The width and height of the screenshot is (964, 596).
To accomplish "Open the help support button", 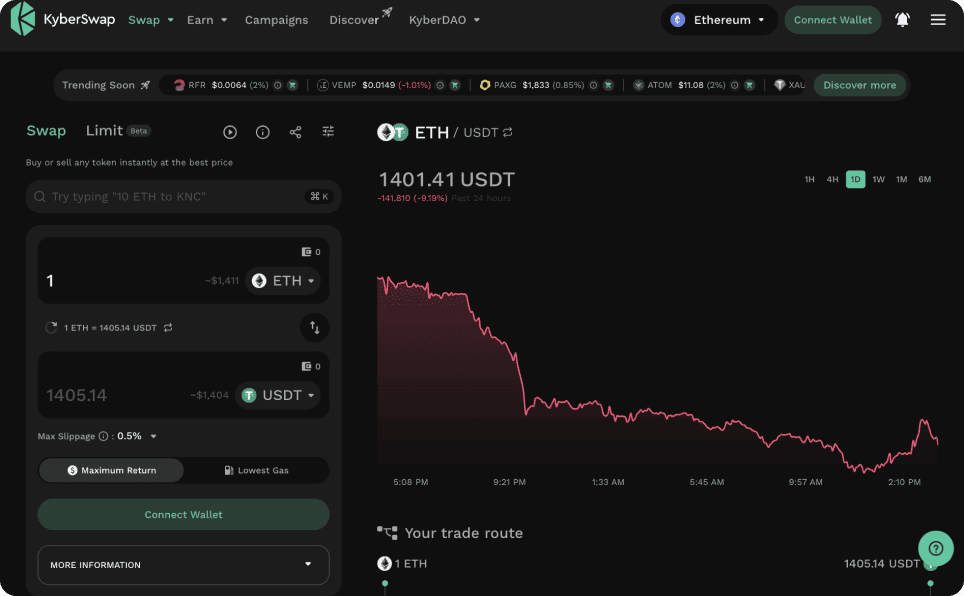I will point(936,549).
